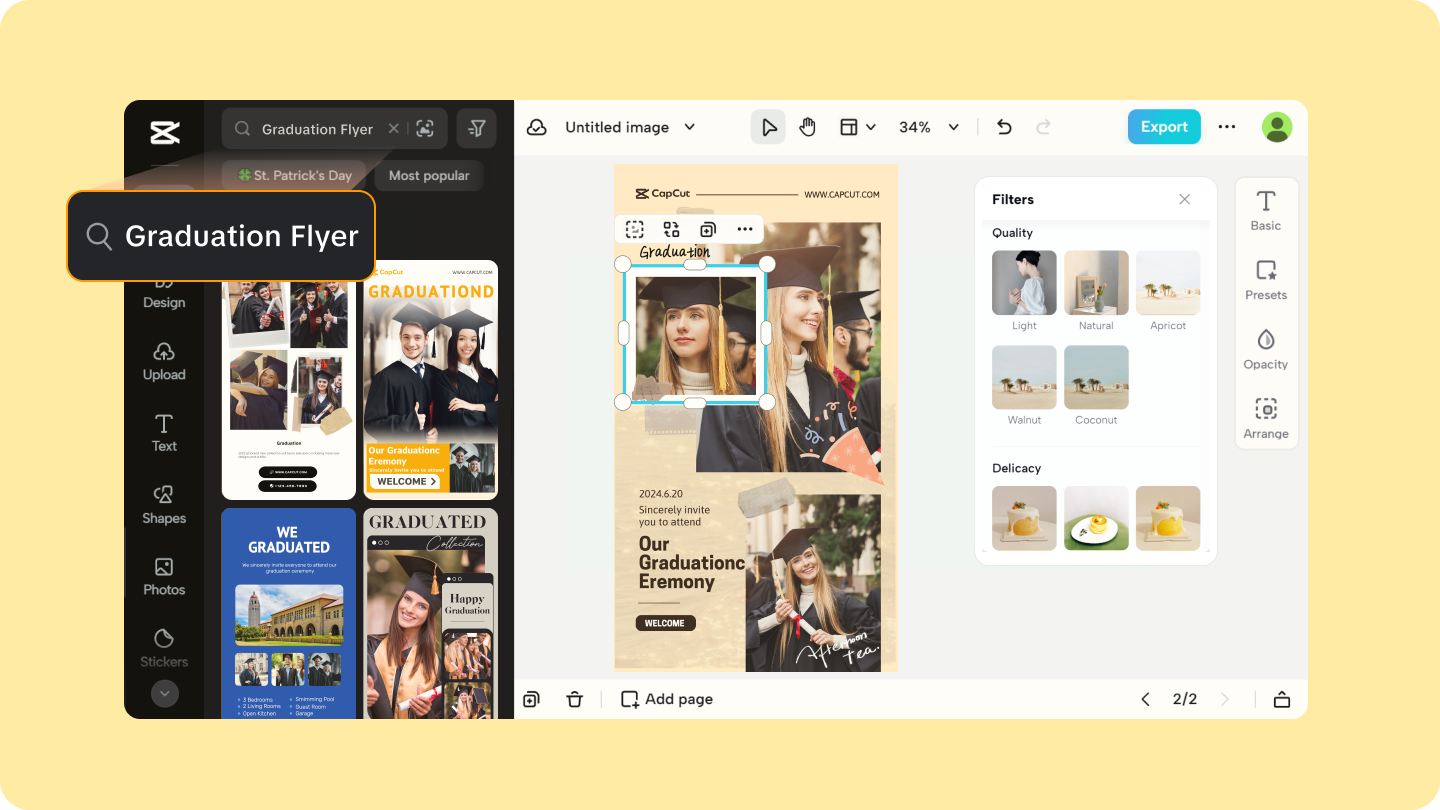This screenshot has width=1440, height=810.
Task: Go to the next page
Action: (x=1225, y=699)
